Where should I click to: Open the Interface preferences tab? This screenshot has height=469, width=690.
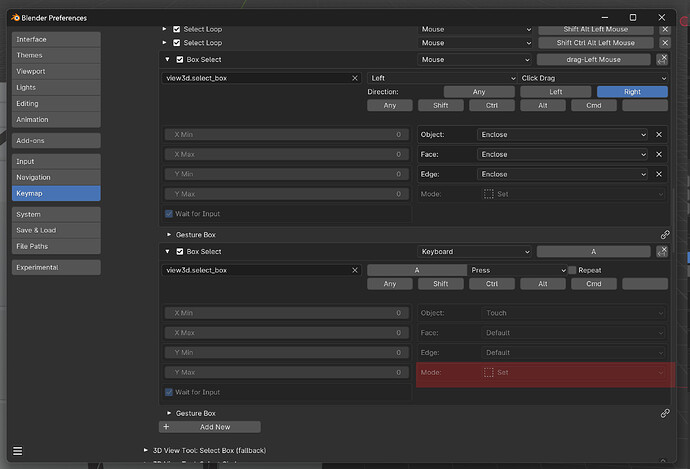[x=56, y=39]
